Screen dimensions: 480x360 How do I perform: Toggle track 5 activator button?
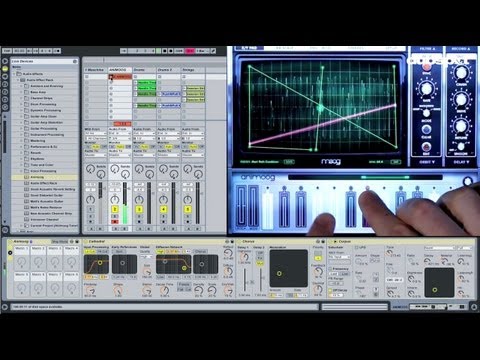coord(188,209)
